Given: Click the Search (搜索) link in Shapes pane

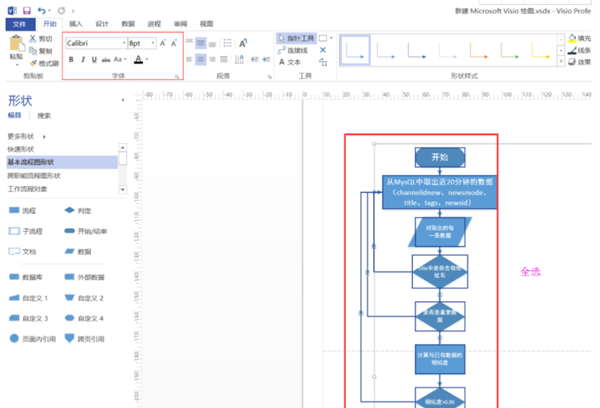Looking at the screenshot, I should tap(44, 116).
